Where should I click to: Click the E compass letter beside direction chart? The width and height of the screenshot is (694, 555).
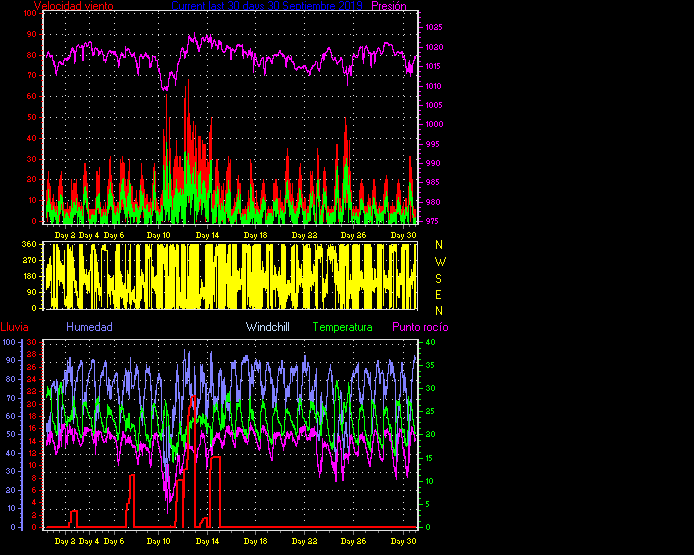pos(439,295)
